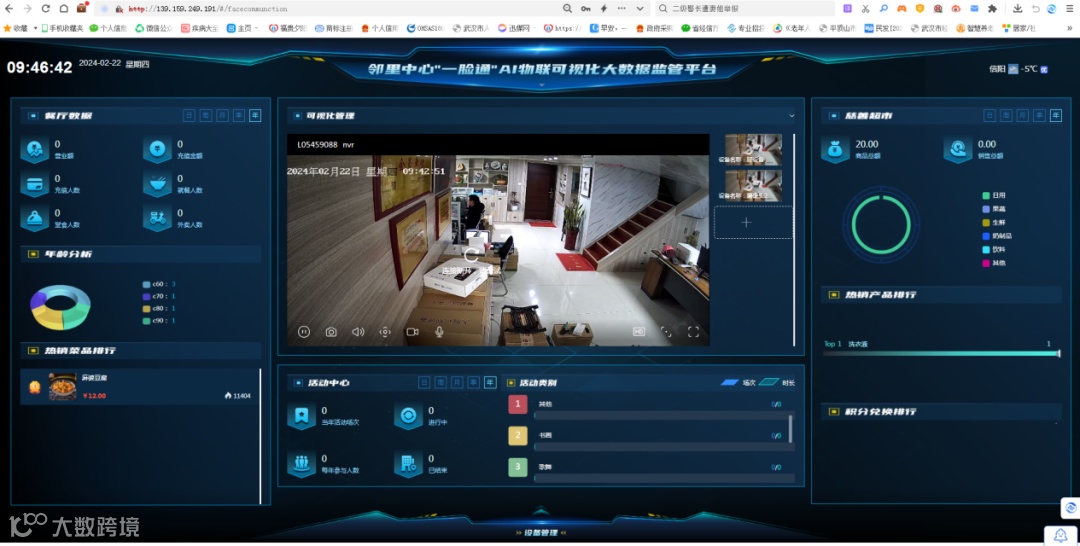Select 日 tab in 活动中心 panel
Viewport: 1080px width, 546px height.
[424, 382]
